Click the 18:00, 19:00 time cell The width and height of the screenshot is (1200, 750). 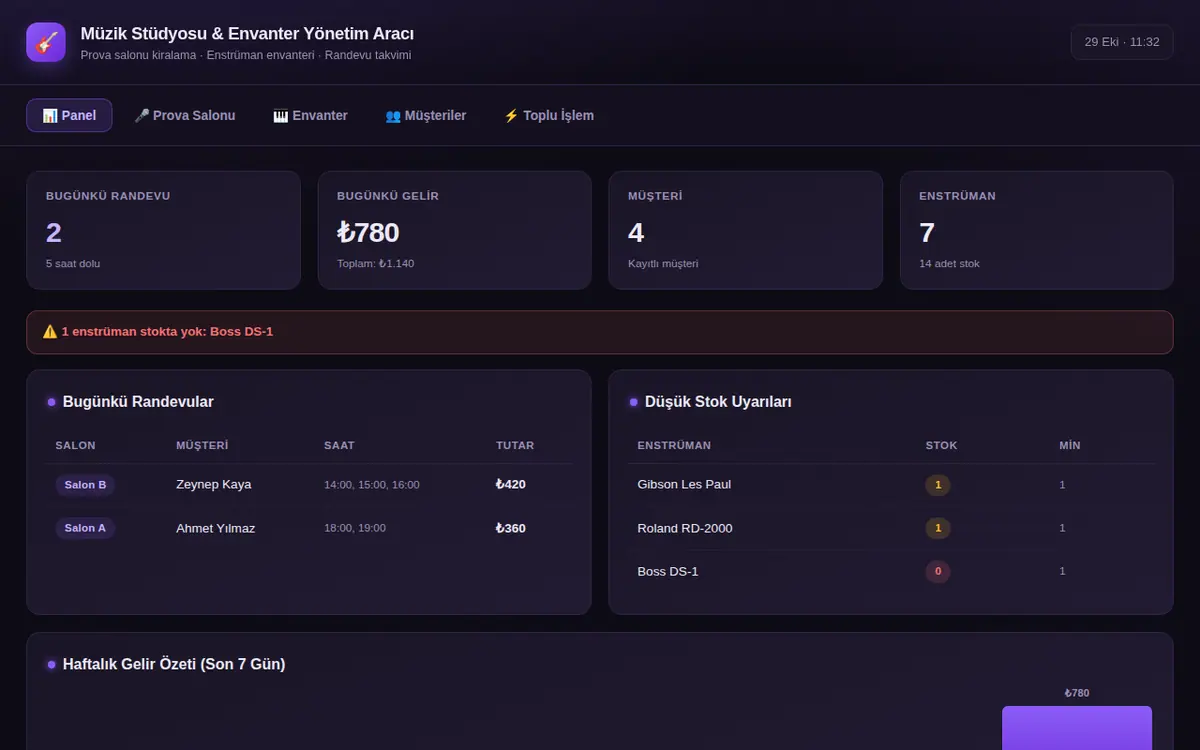click(x=355, y=528)
